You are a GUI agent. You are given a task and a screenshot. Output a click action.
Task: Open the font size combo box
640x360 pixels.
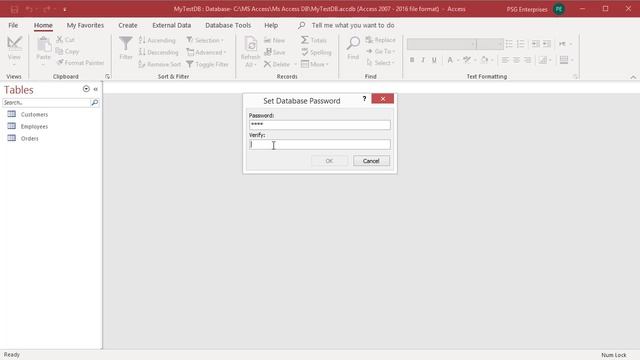(x=490, y=44)
